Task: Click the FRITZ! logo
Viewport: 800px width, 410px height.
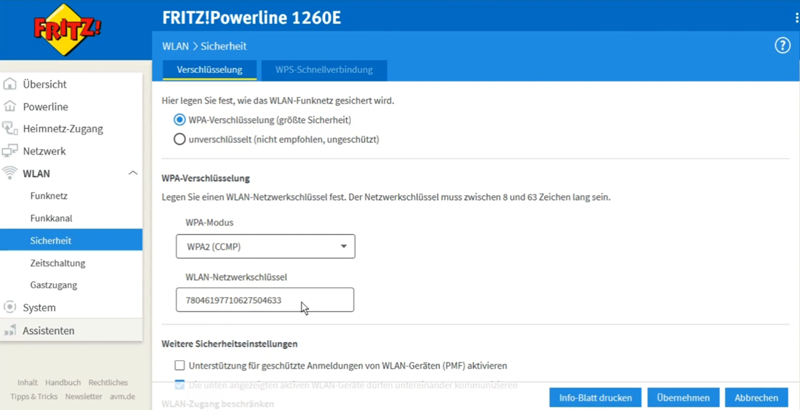Action: (x=67, y=29)
